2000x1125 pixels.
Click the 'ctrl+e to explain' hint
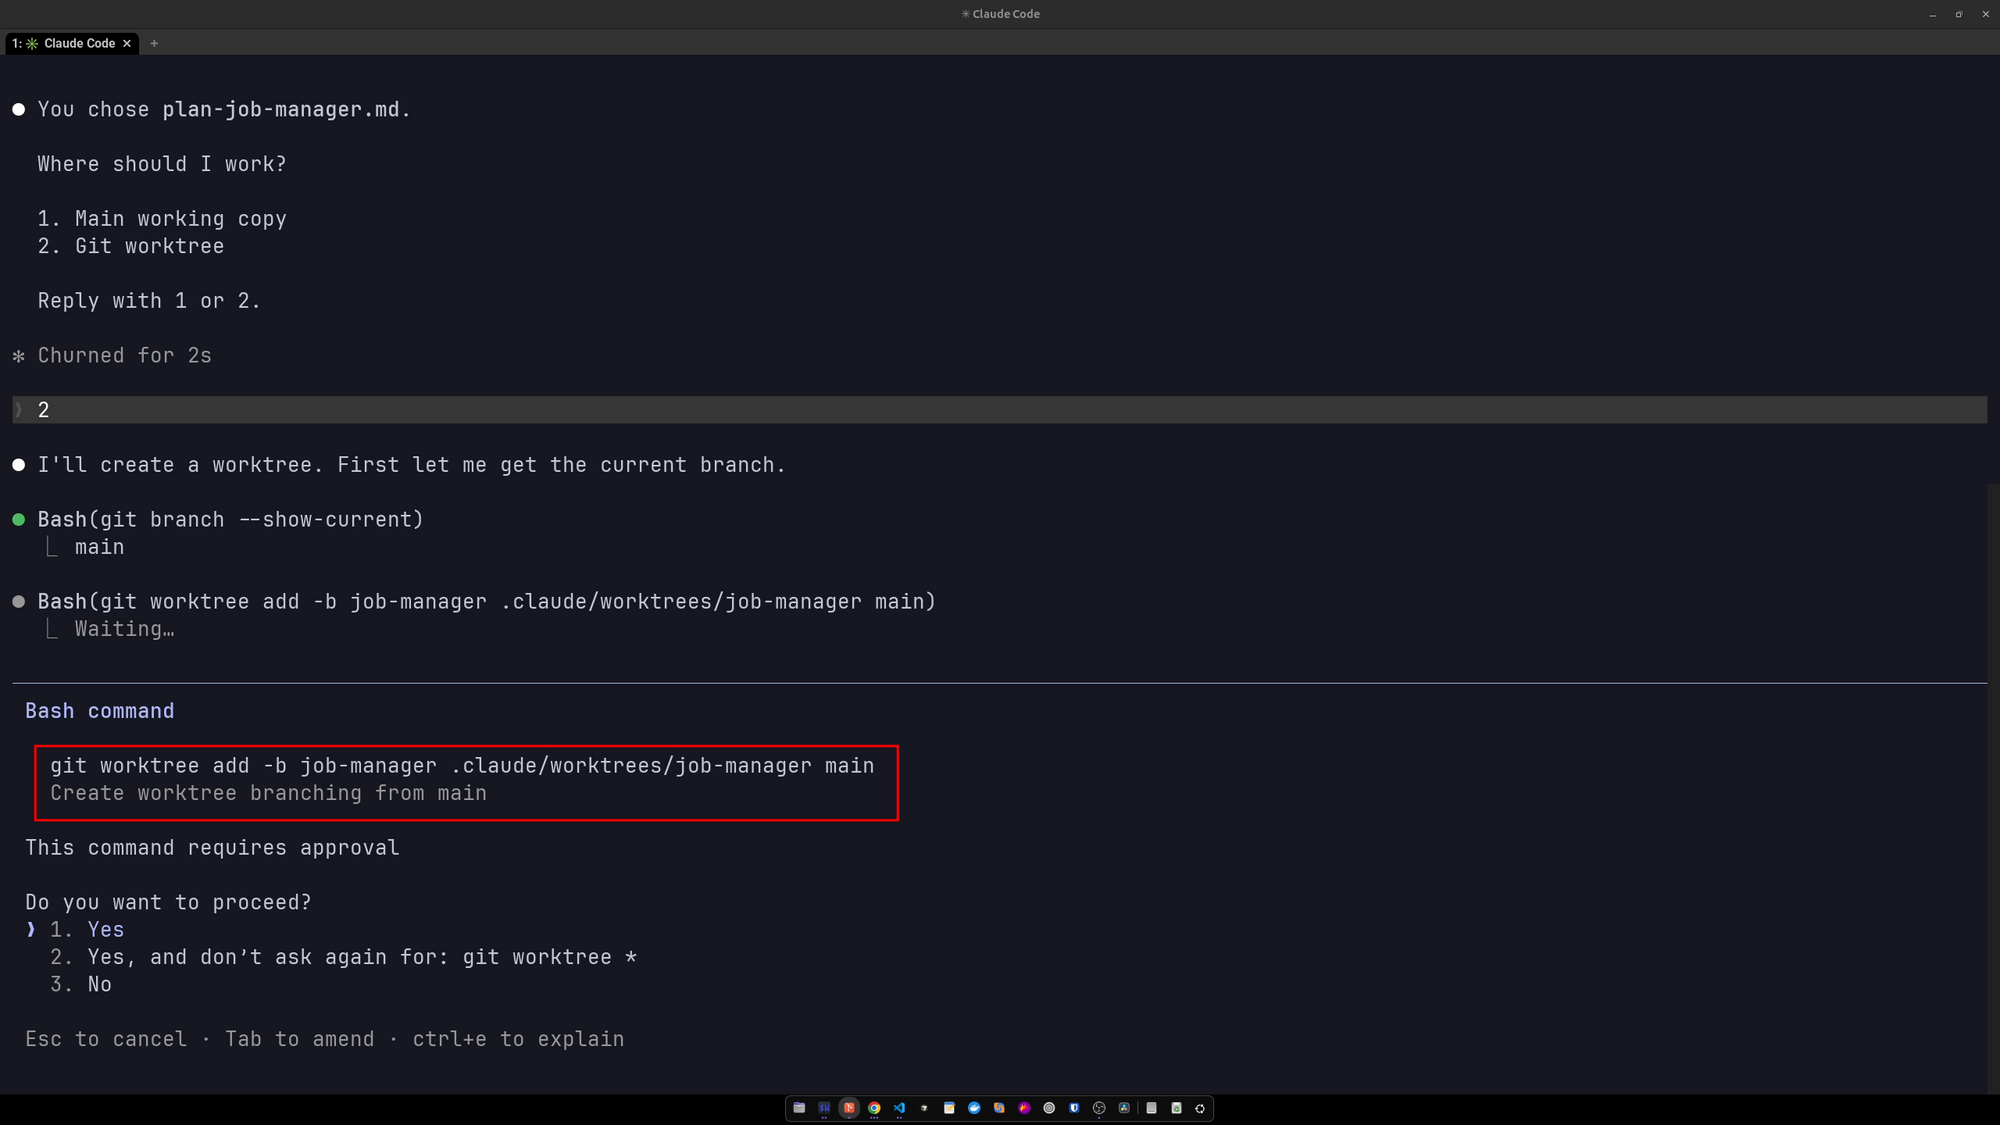point(518,1039)
